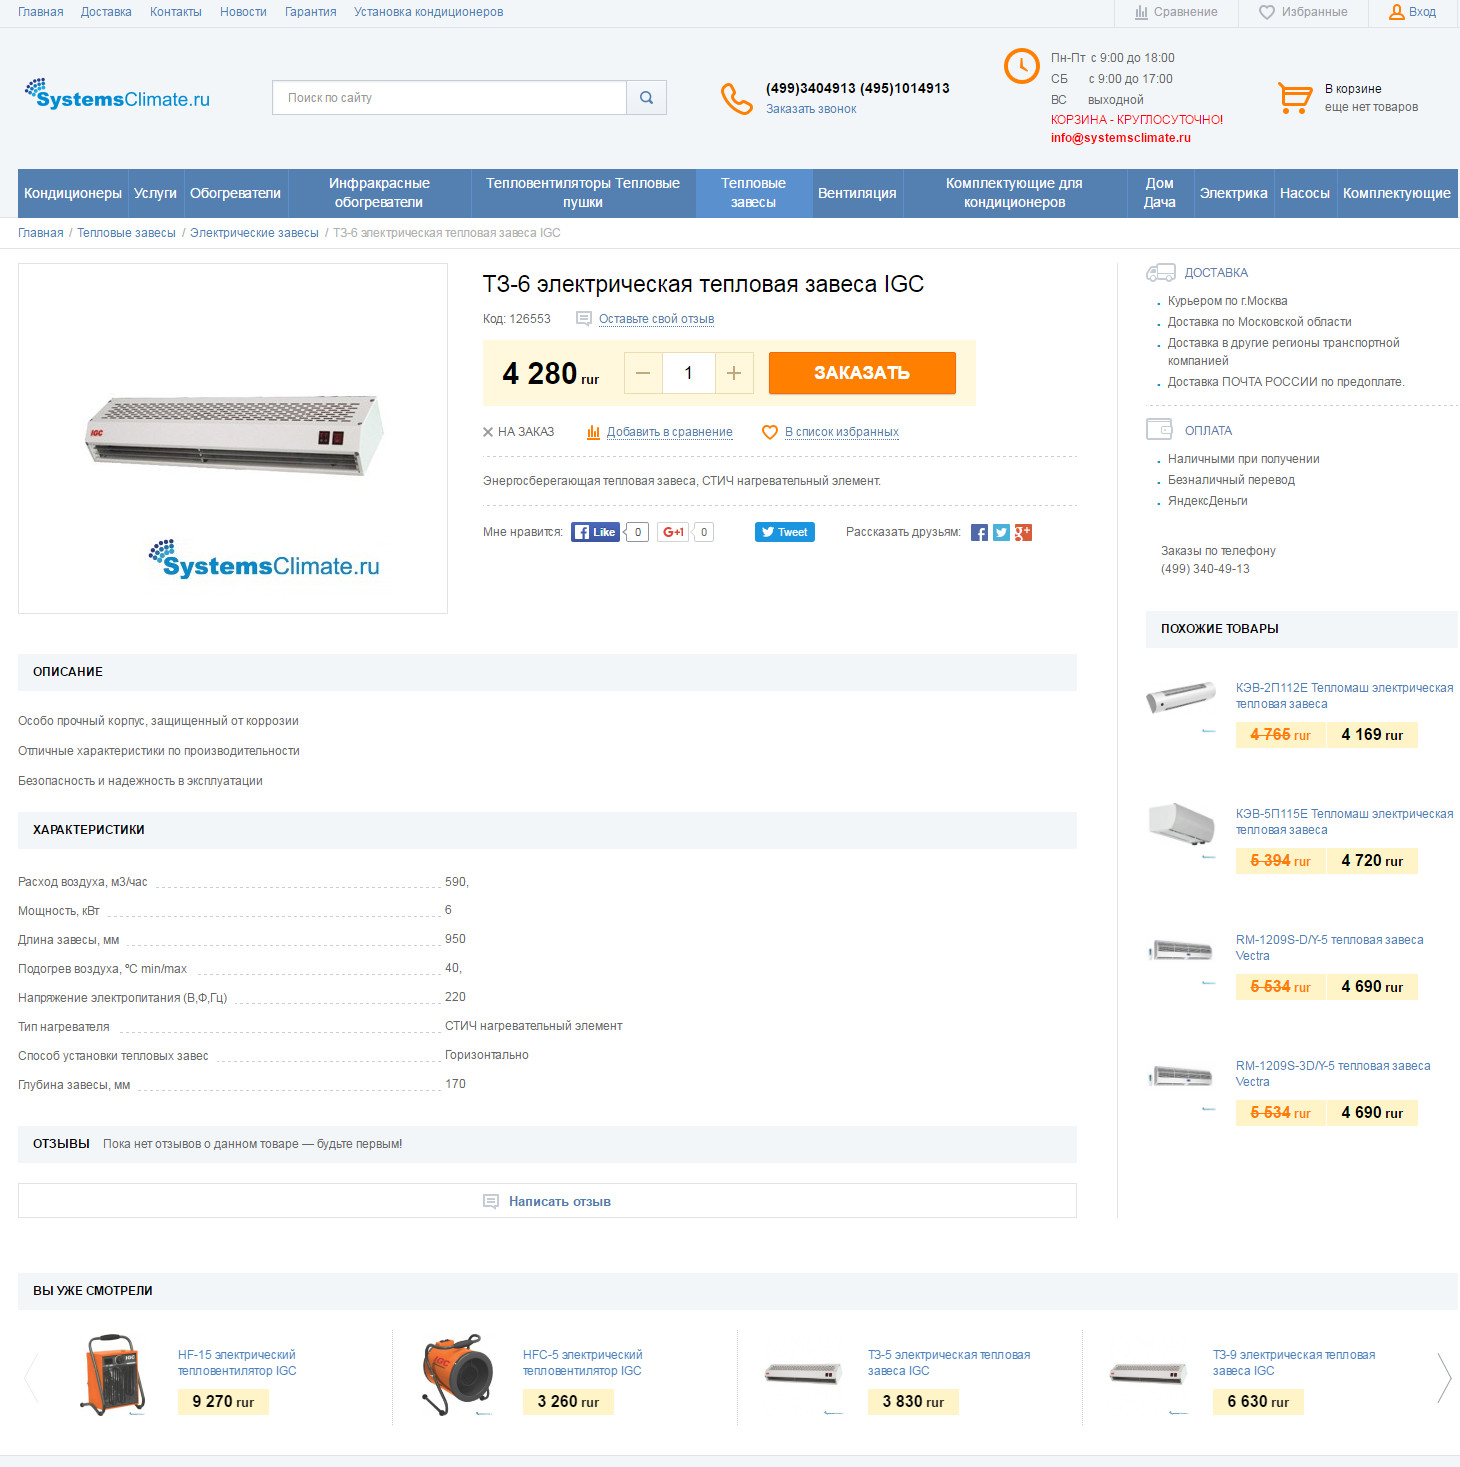Open RM-1209S-D/Y-5 тепловая завеса link
Screen dimensions: 1460x1467
point(1330,948)
